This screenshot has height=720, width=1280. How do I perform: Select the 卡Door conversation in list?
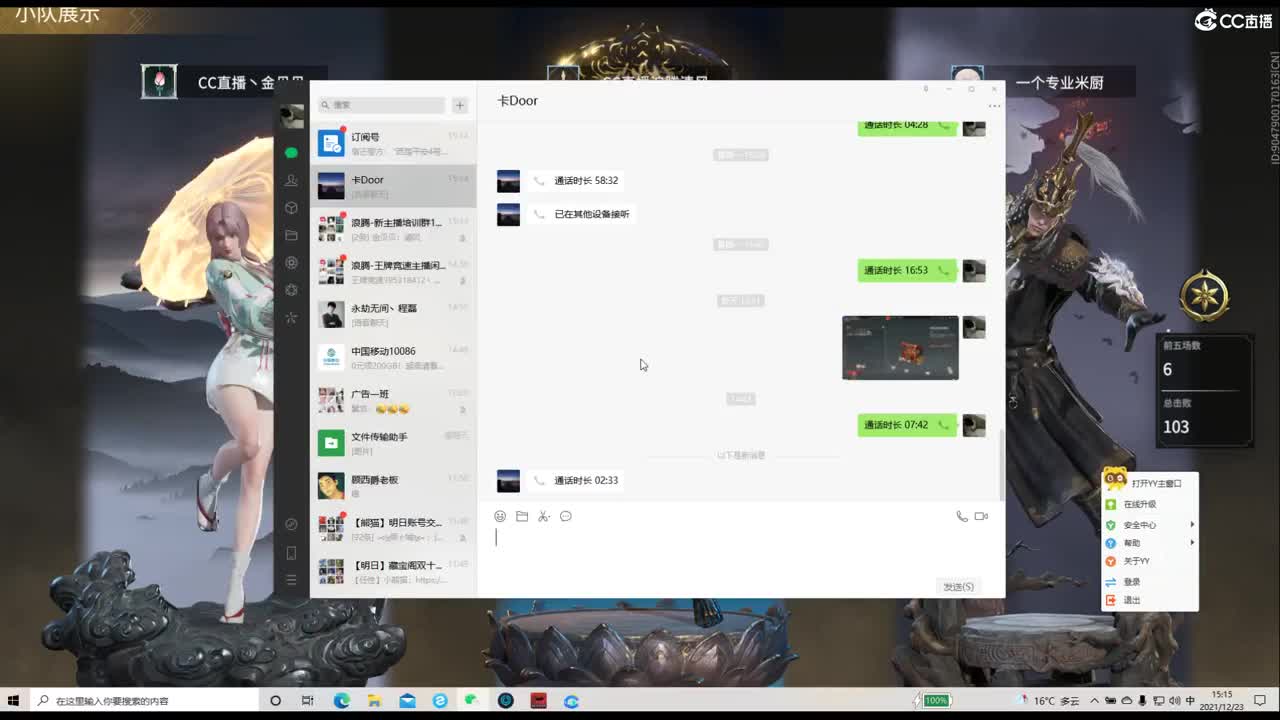[393, 186]
